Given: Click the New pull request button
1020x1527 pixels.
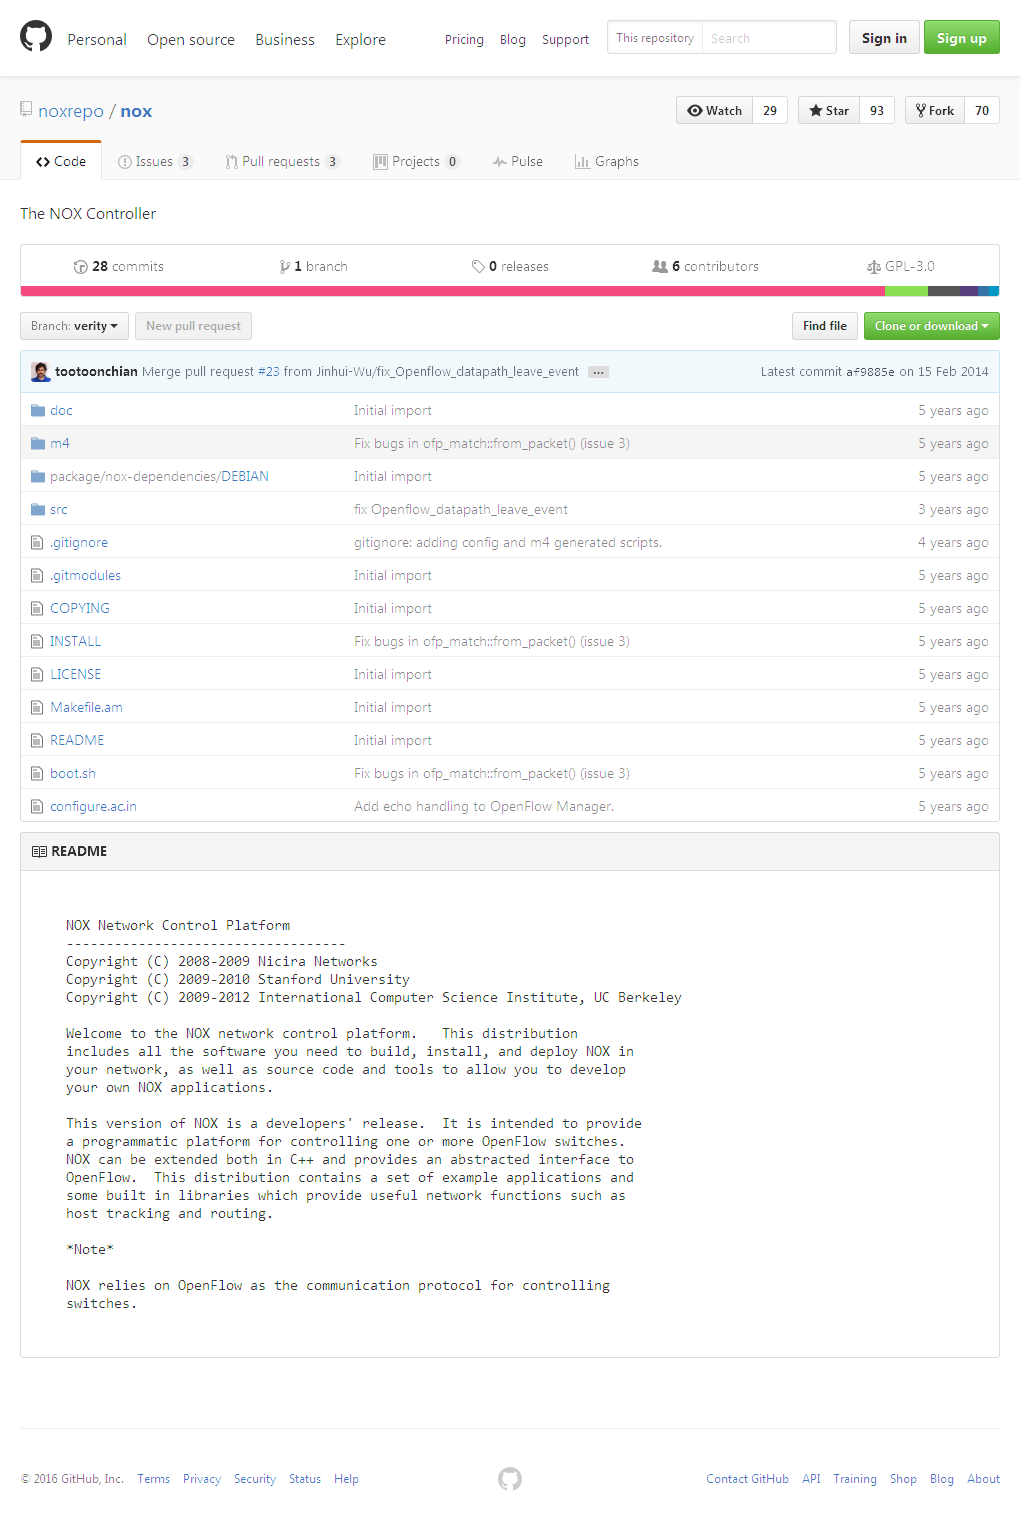Looking at the screenshot, I should pyautogui.click(x=193, y=326).
